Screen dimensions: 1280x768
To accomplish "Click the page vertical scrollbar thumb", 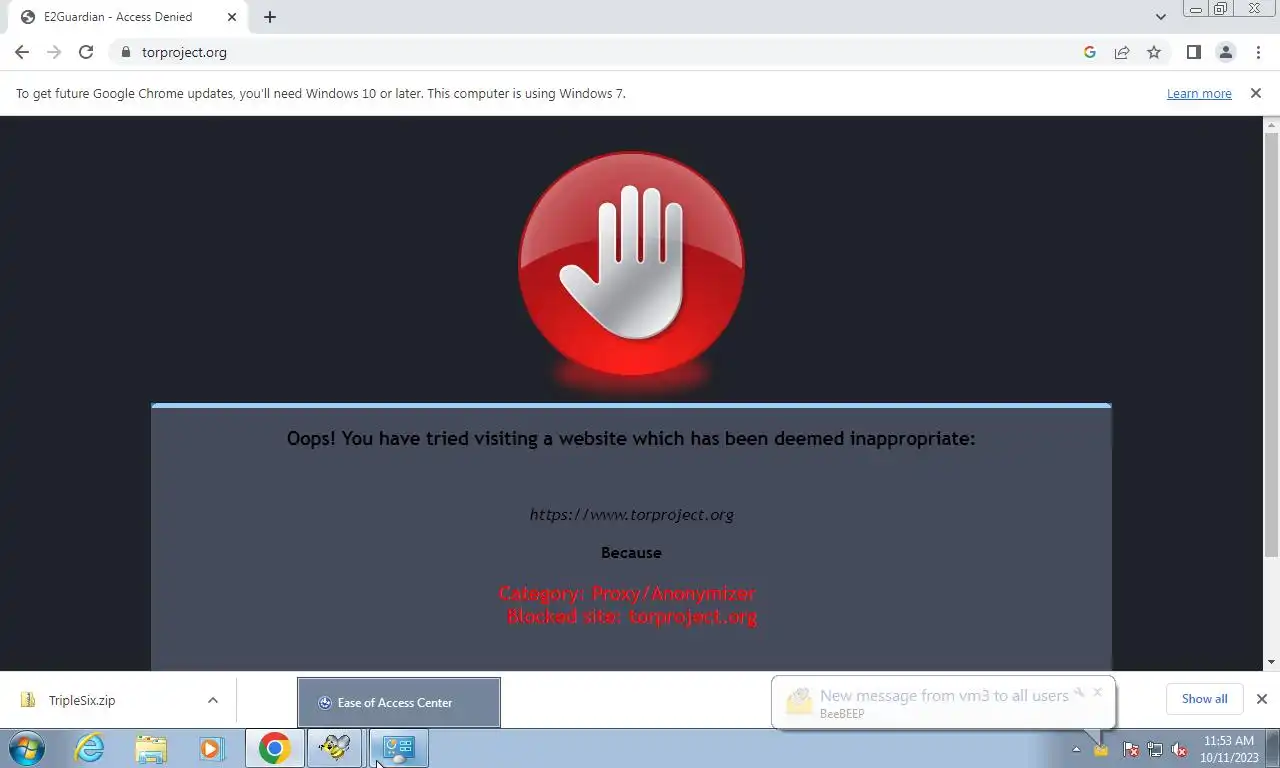I will pyautogui.click(x=1272, y=345).
